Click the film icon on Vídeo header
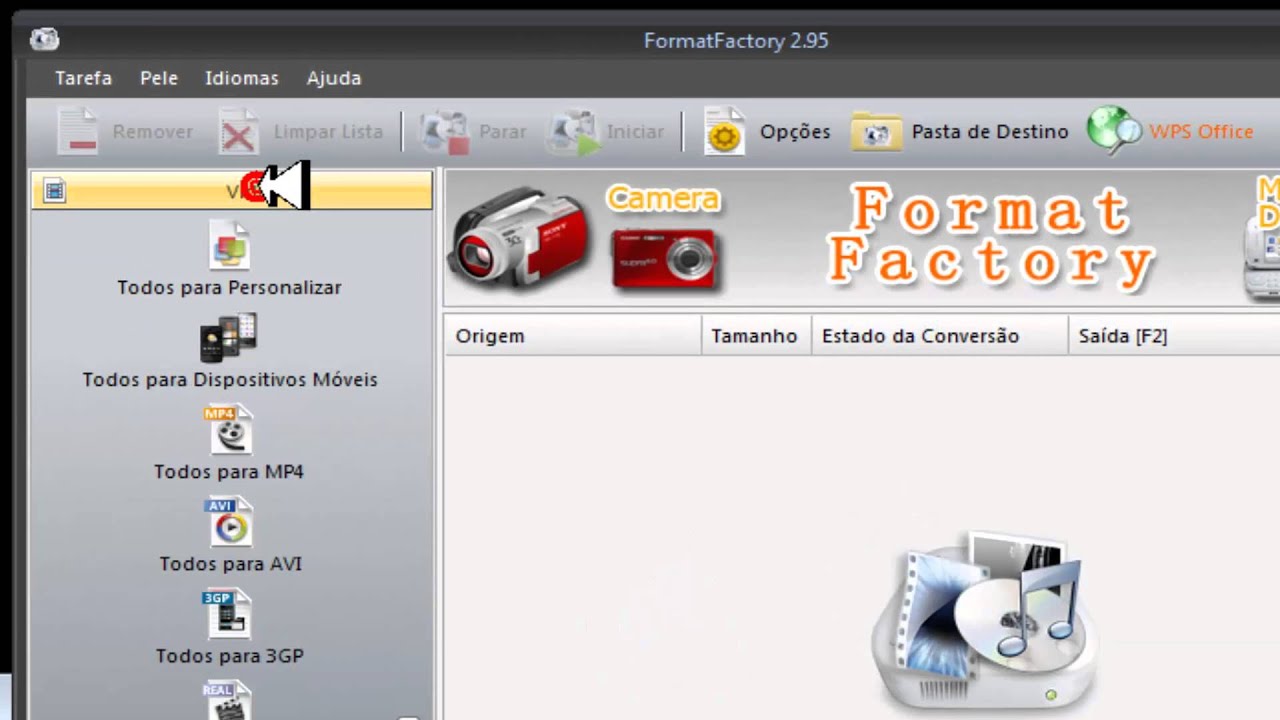The width and height of the screenshot is (1280, 720). [55, 190]
